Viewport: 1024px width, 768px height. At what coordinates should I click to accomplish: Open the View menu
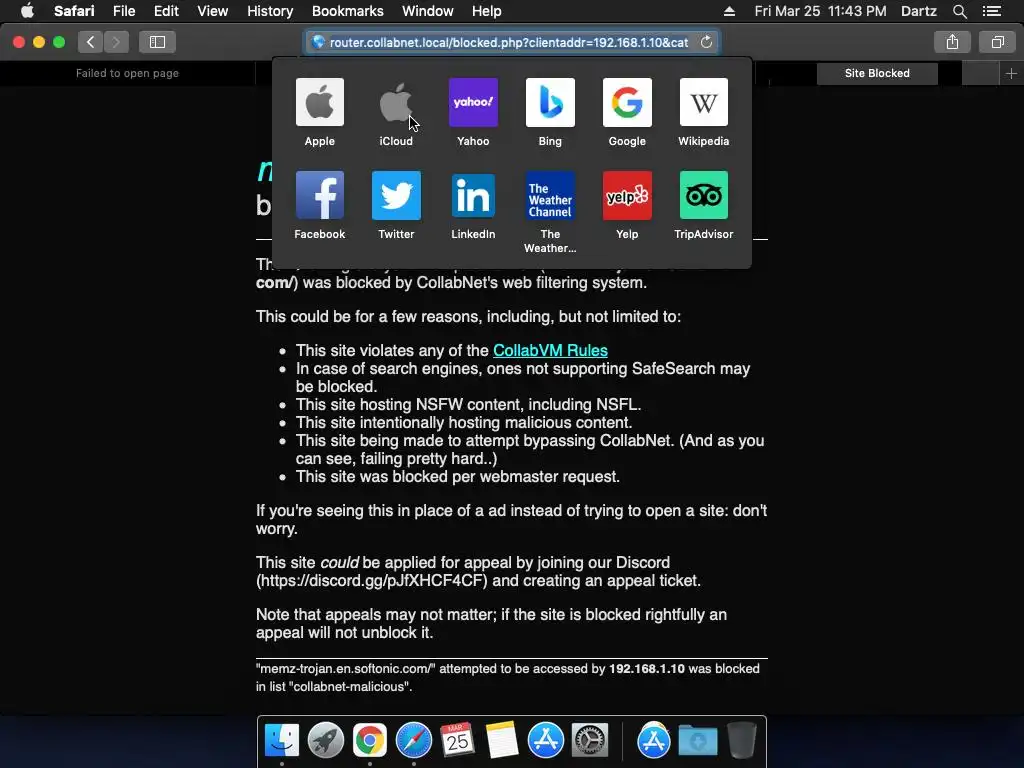212,11
